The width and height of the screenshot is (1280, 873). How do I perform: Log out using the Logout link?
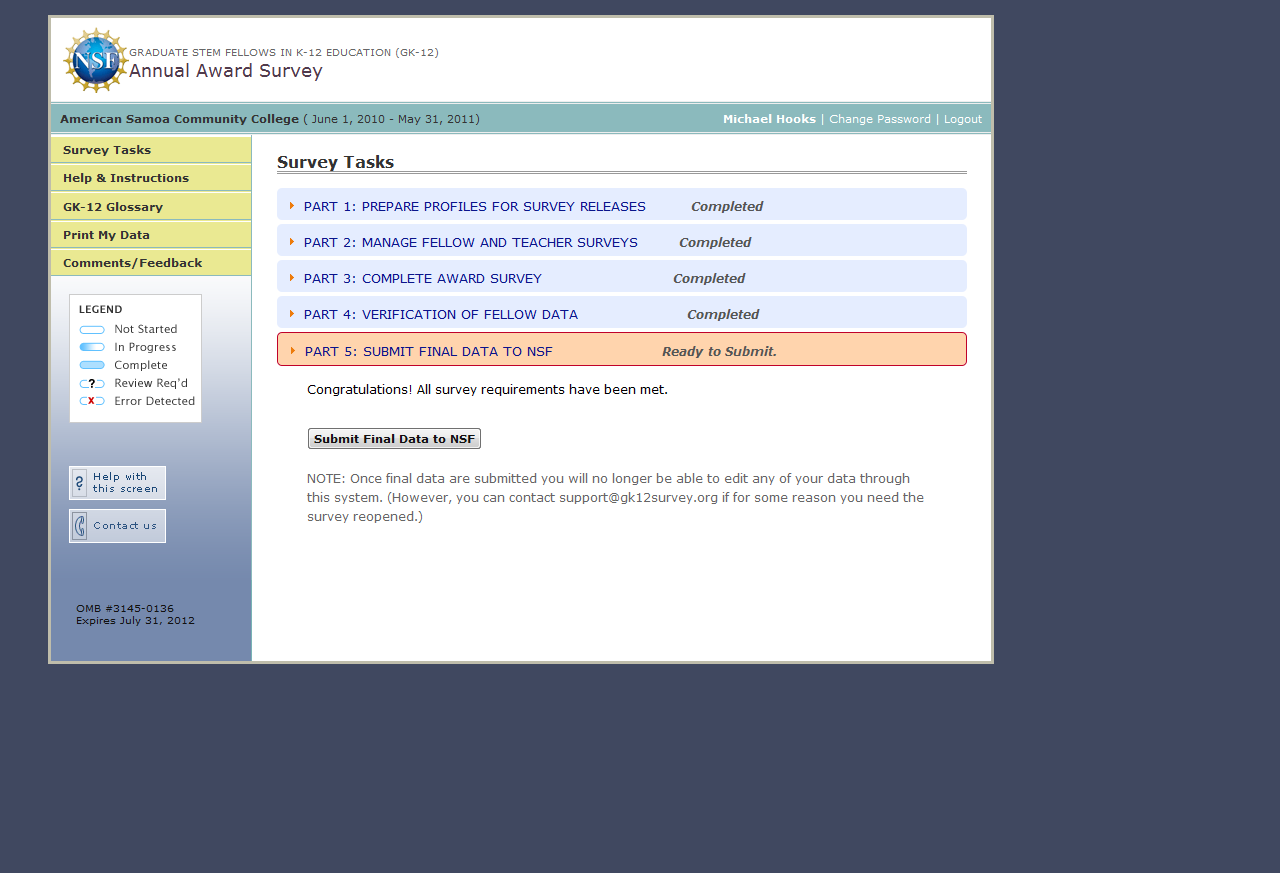963,119
